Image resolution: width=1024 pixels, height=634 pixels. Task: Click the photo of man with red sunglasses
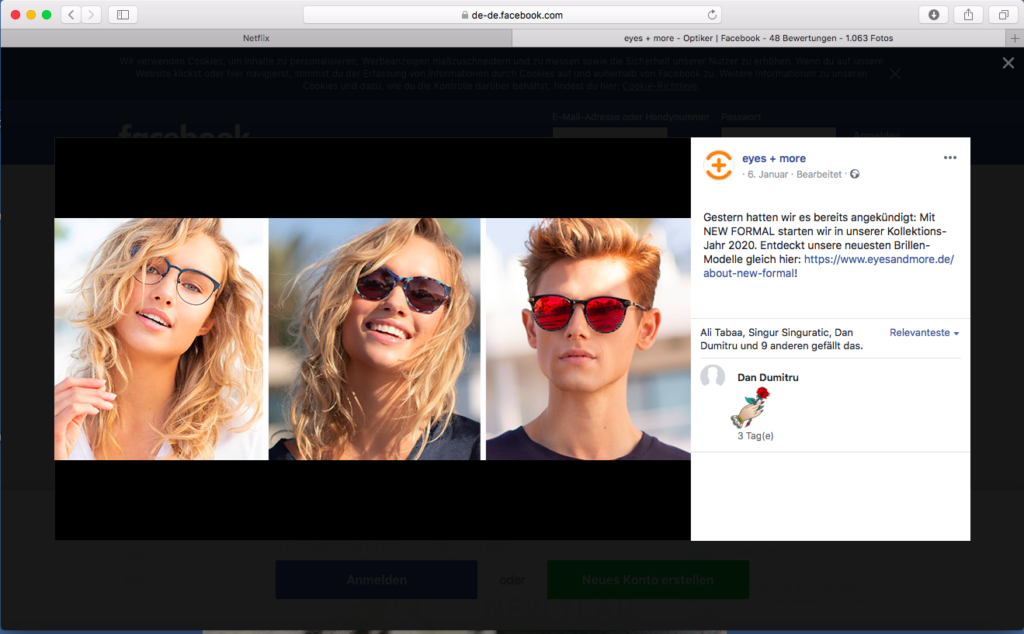[x=587, y=339]
